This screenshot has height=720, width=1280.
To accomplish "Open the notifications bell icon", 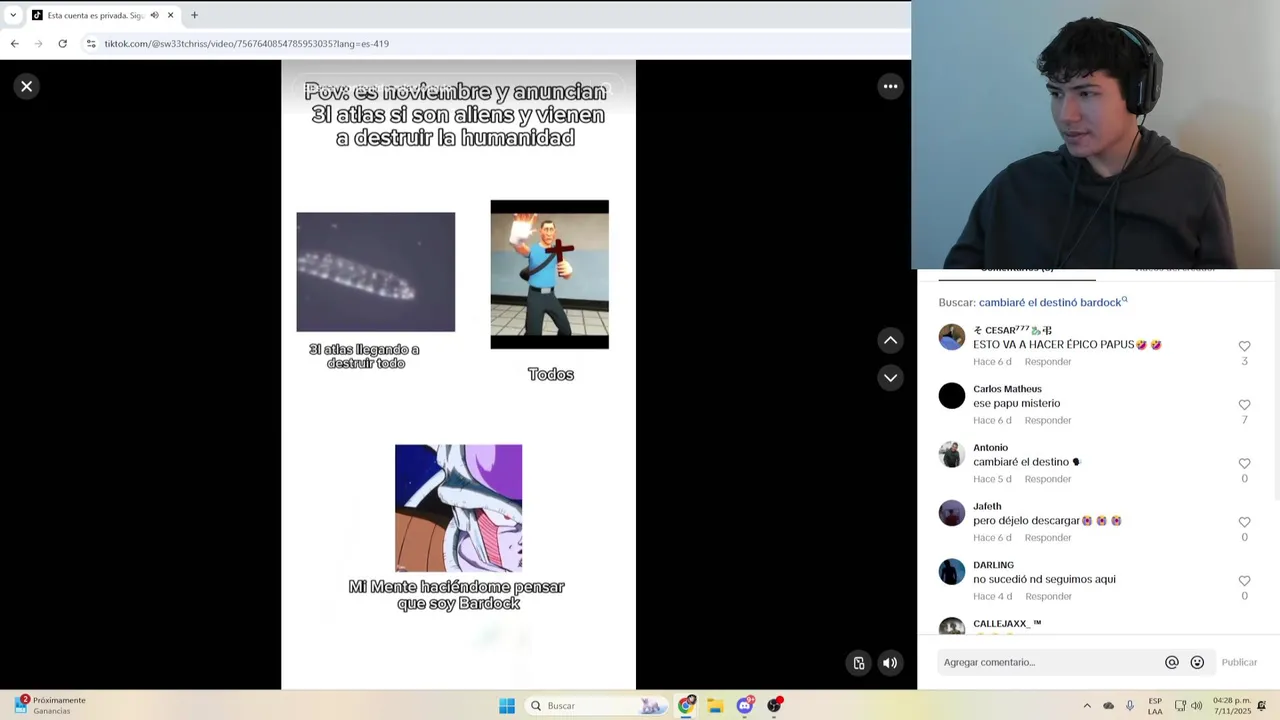I will click(1262, 706).
